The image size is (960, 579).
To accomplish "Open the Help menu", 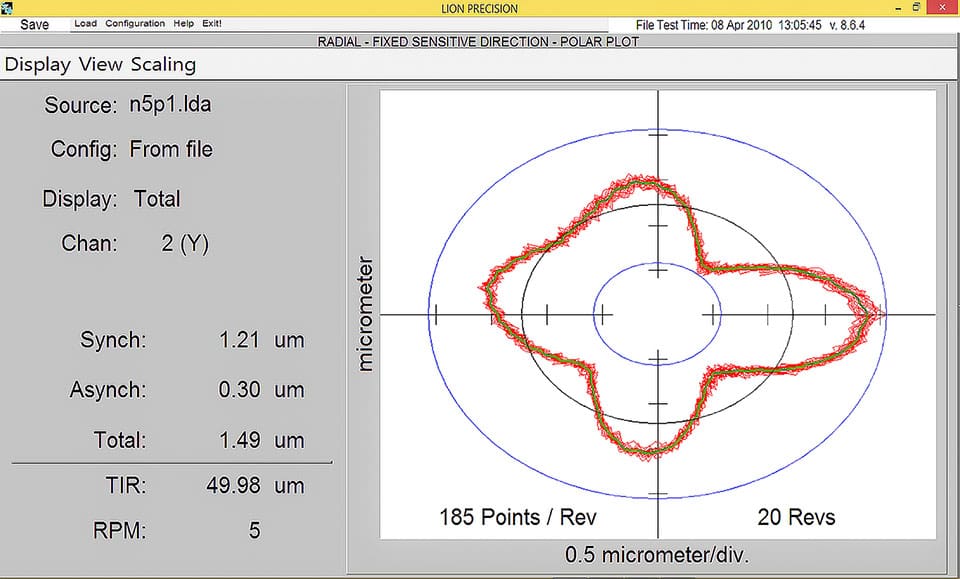I will 183,23.
